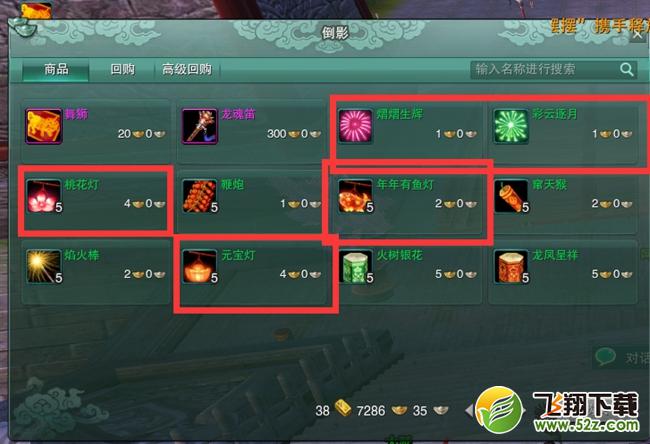
Task: Select the 元宝灯 ingot lantern icon
Action: [200, 267]
